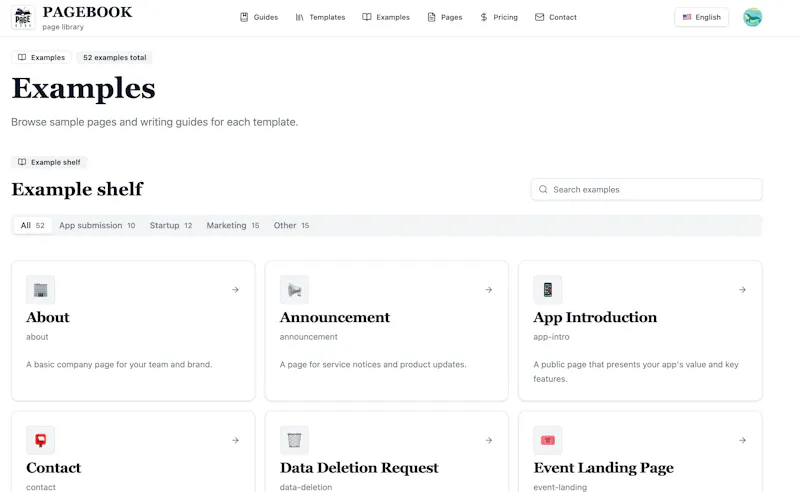Click the 'about' slug text

point(37,337)
